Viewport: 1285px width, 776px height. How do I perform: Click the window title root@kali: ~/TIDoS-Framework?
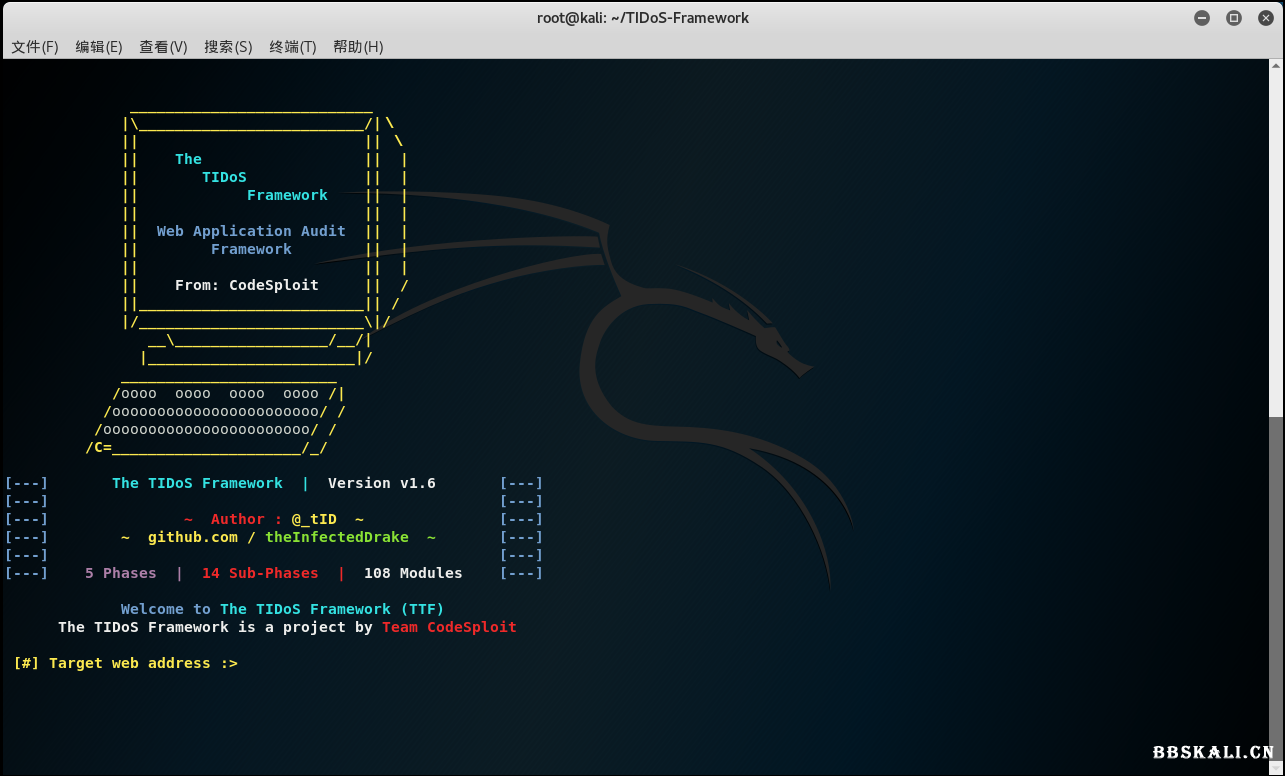coord(643,17)
